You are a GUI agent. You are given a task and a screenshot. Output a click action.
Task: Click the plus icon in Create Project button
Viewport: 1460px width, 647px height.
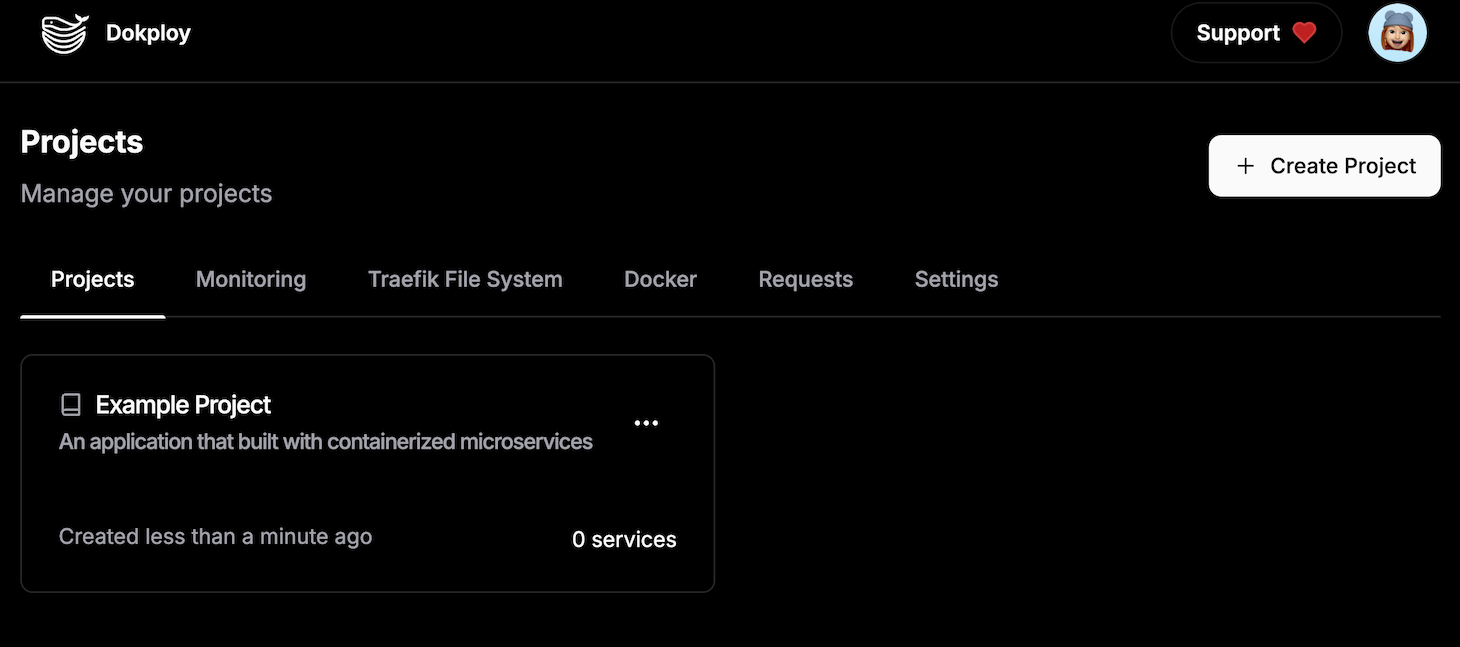point(1244,165)
